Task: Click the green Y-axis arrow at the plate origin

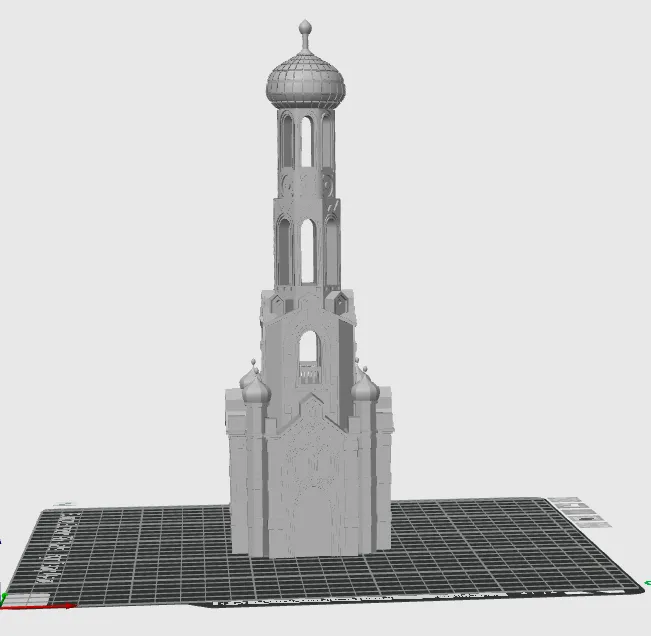Action: point(3,600)
